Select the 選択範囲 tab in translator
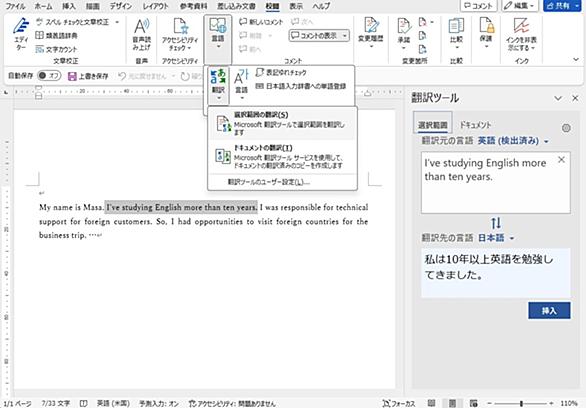The height and width of the screenshot is (408, 586). click(x=432, y=124)
